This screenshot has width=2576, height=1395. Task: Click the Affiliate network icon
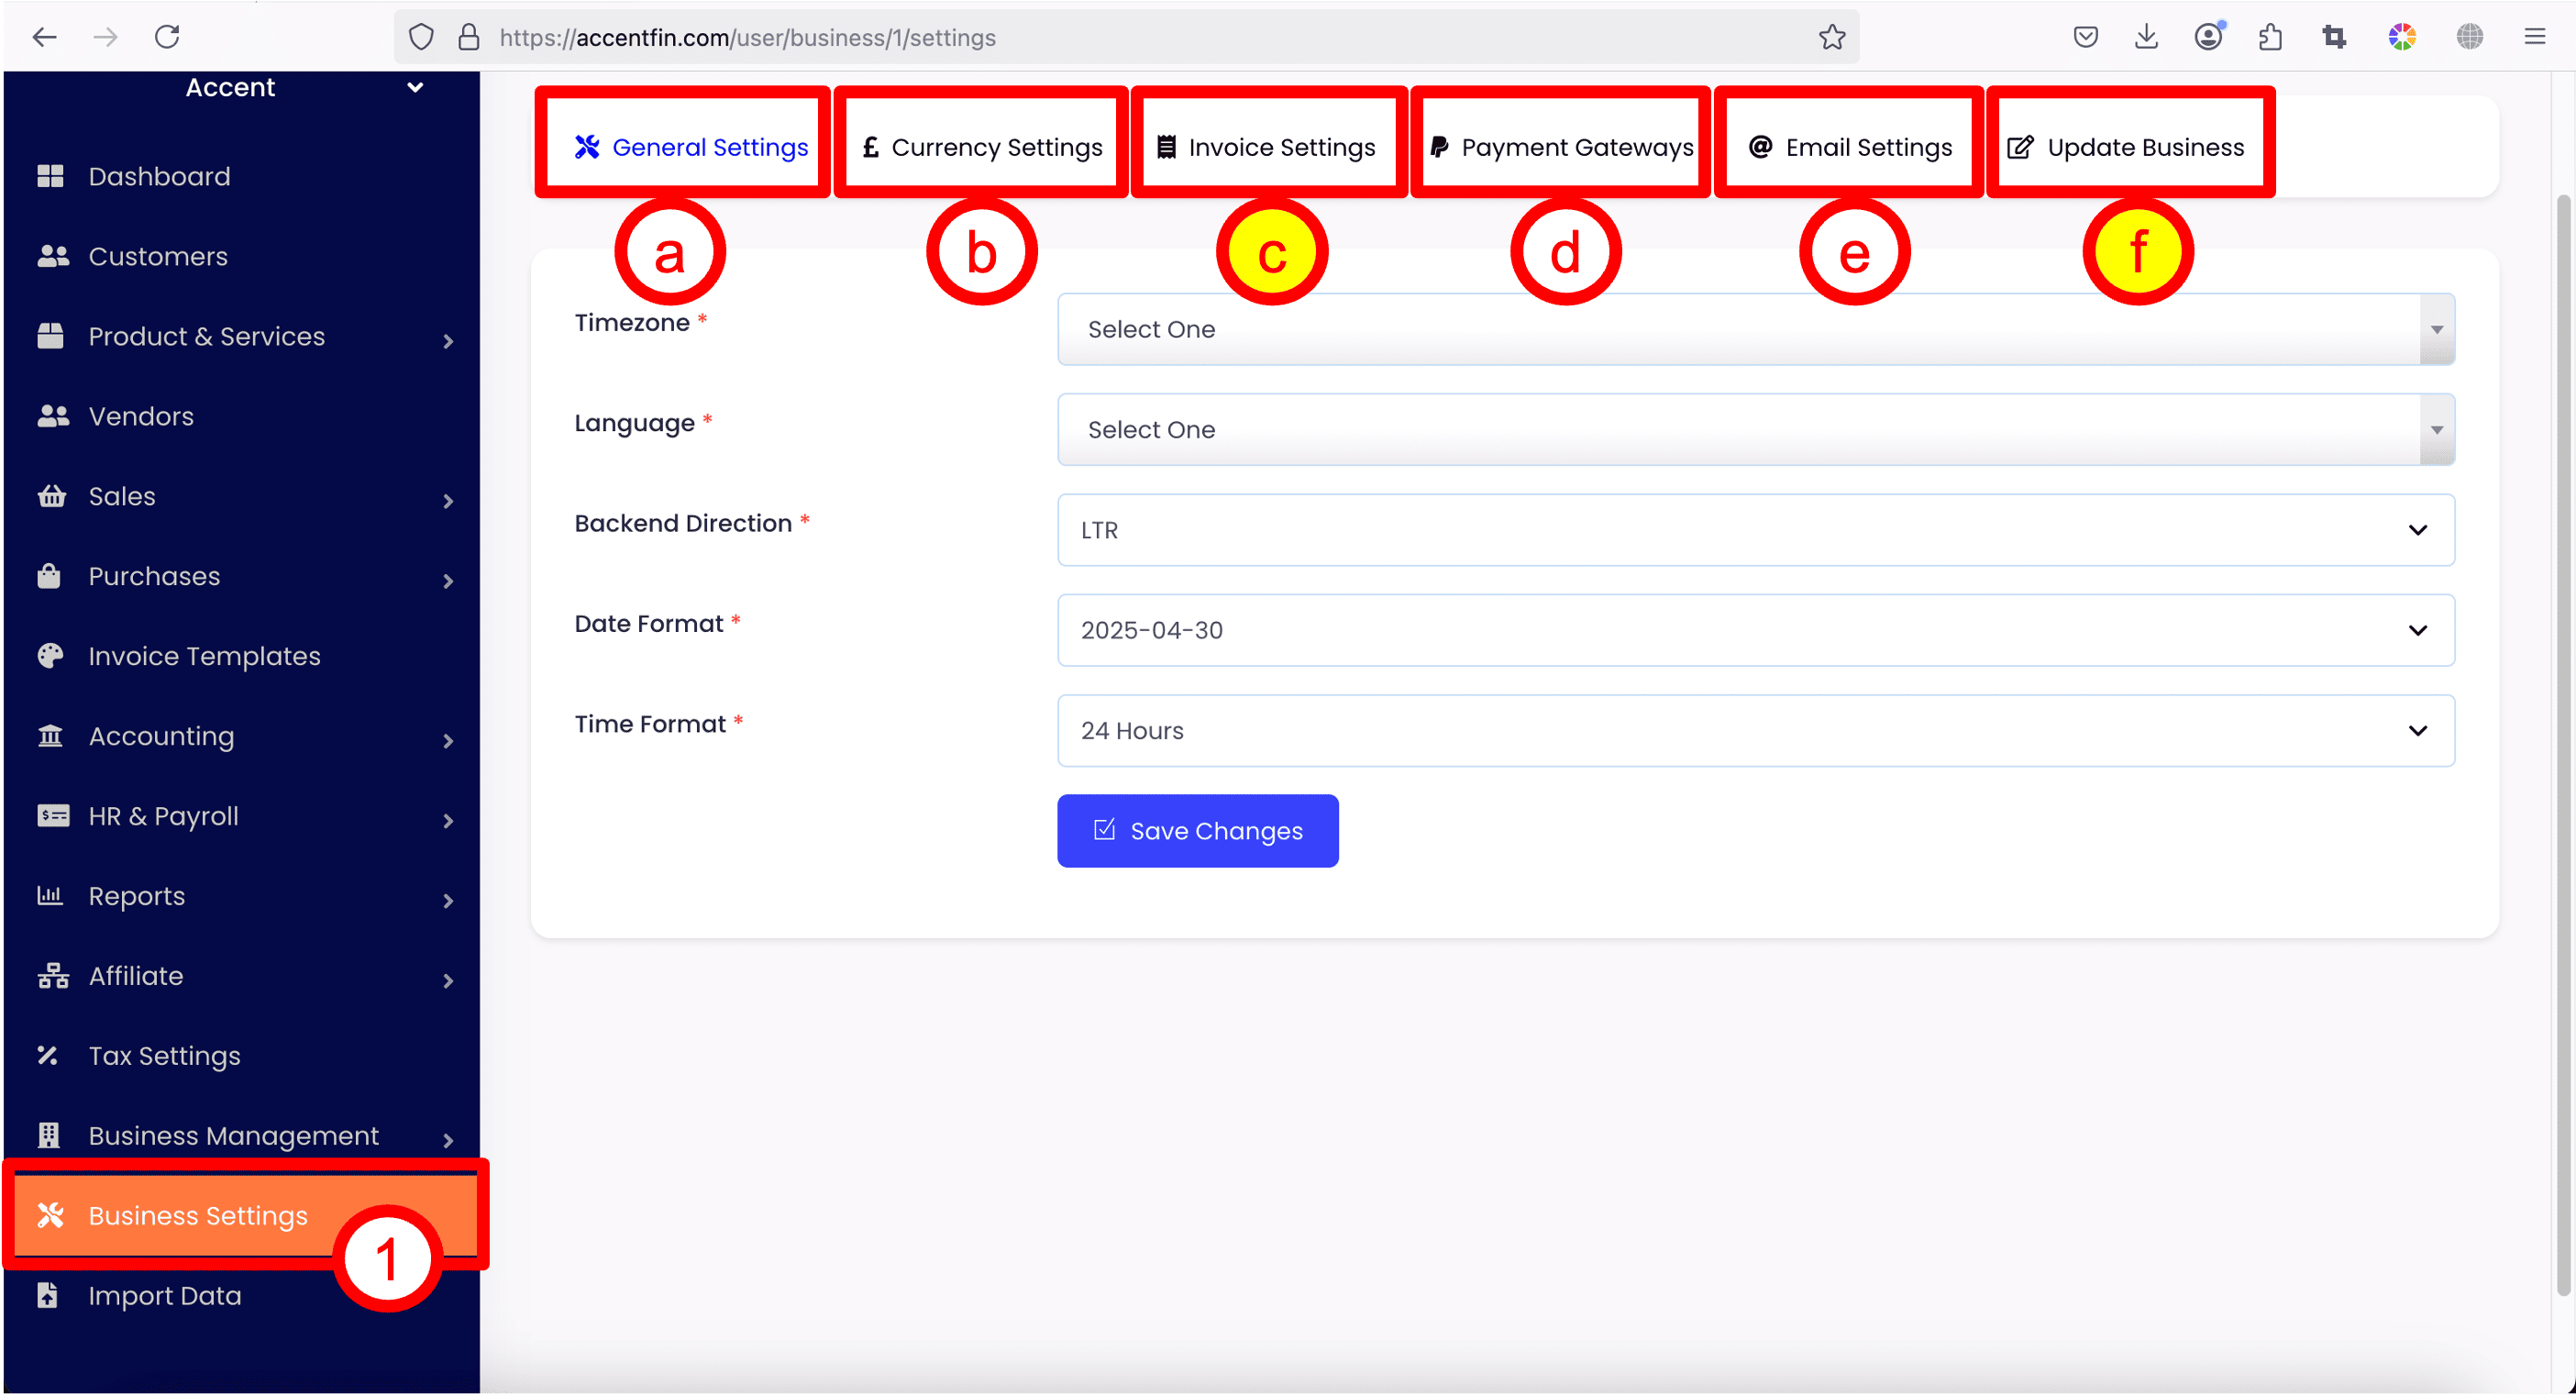point(52,975)
